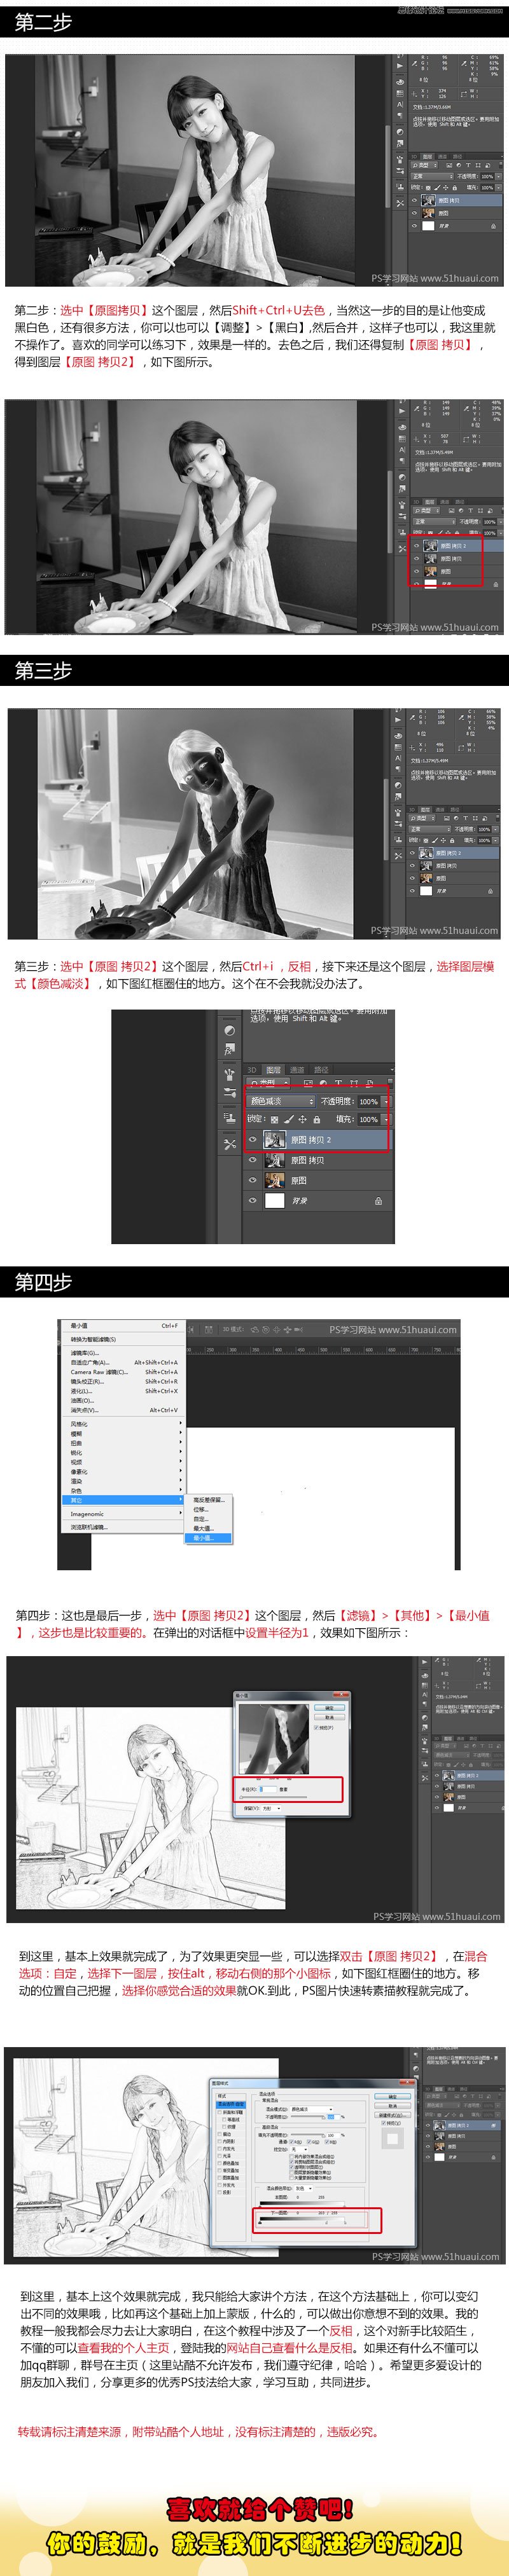The image size is (509, 2576).
Task: Enable 描边 checkbox in the layer style list
Action: (219, 2134)
